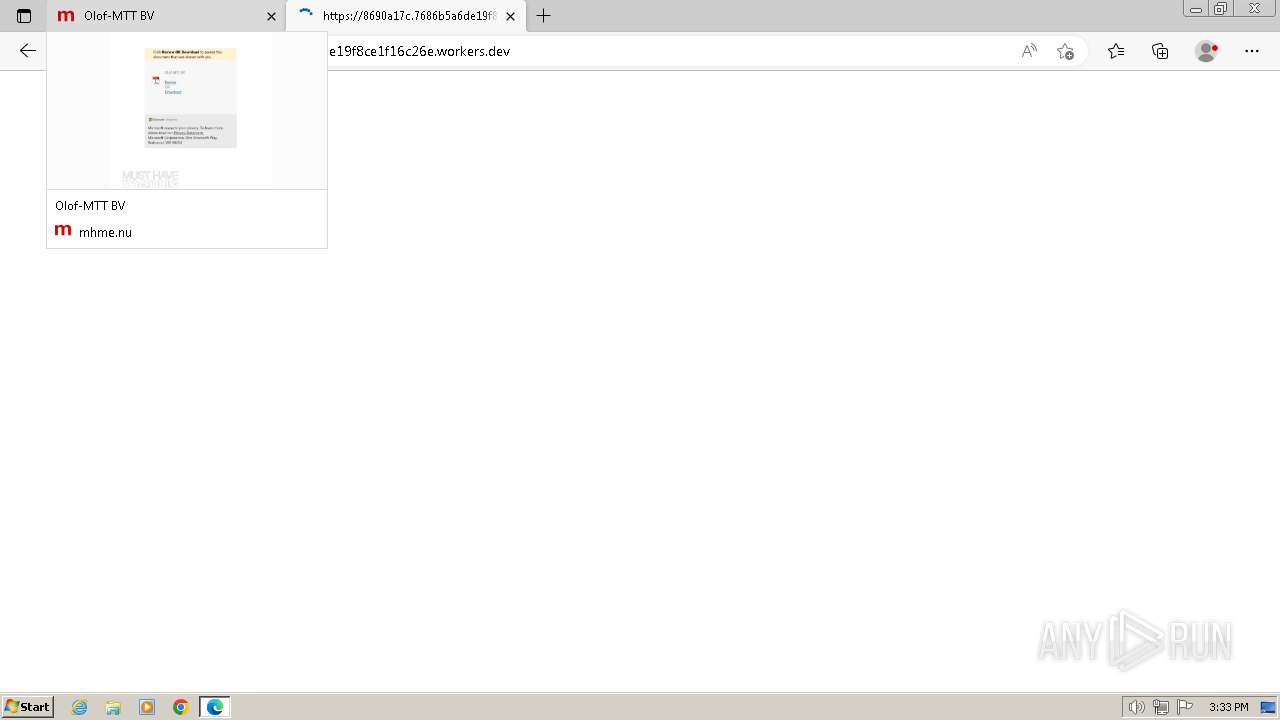
Task: Open the user profile menu
Action: (x=1207, y=51)
